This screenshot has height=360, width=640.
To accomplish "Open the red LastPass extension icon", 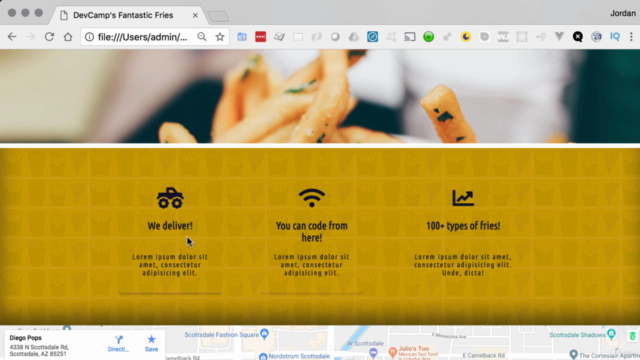I will [x=260, y=37].
